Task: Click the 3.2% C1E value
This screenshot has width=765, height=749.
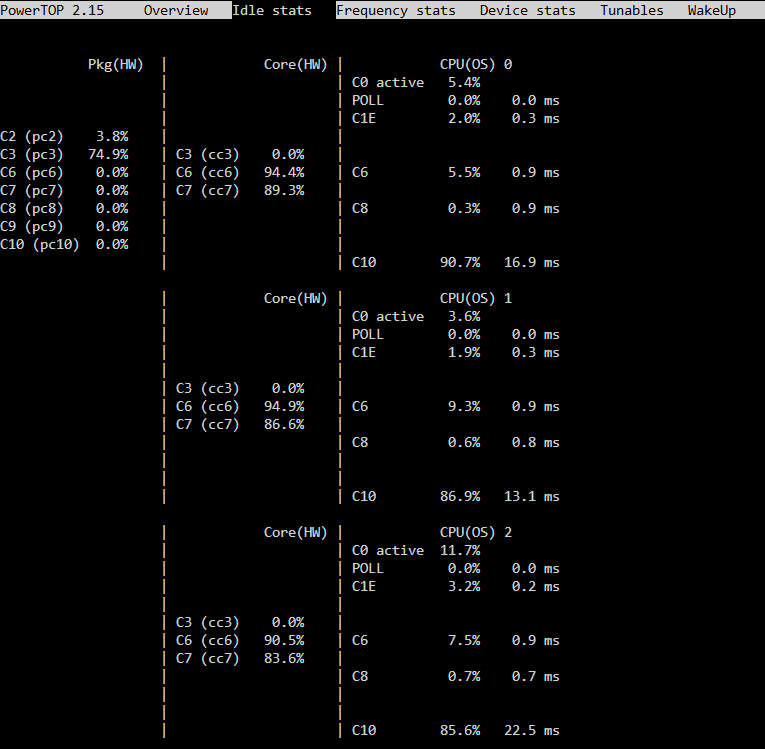Action: [x=464, y=587]
